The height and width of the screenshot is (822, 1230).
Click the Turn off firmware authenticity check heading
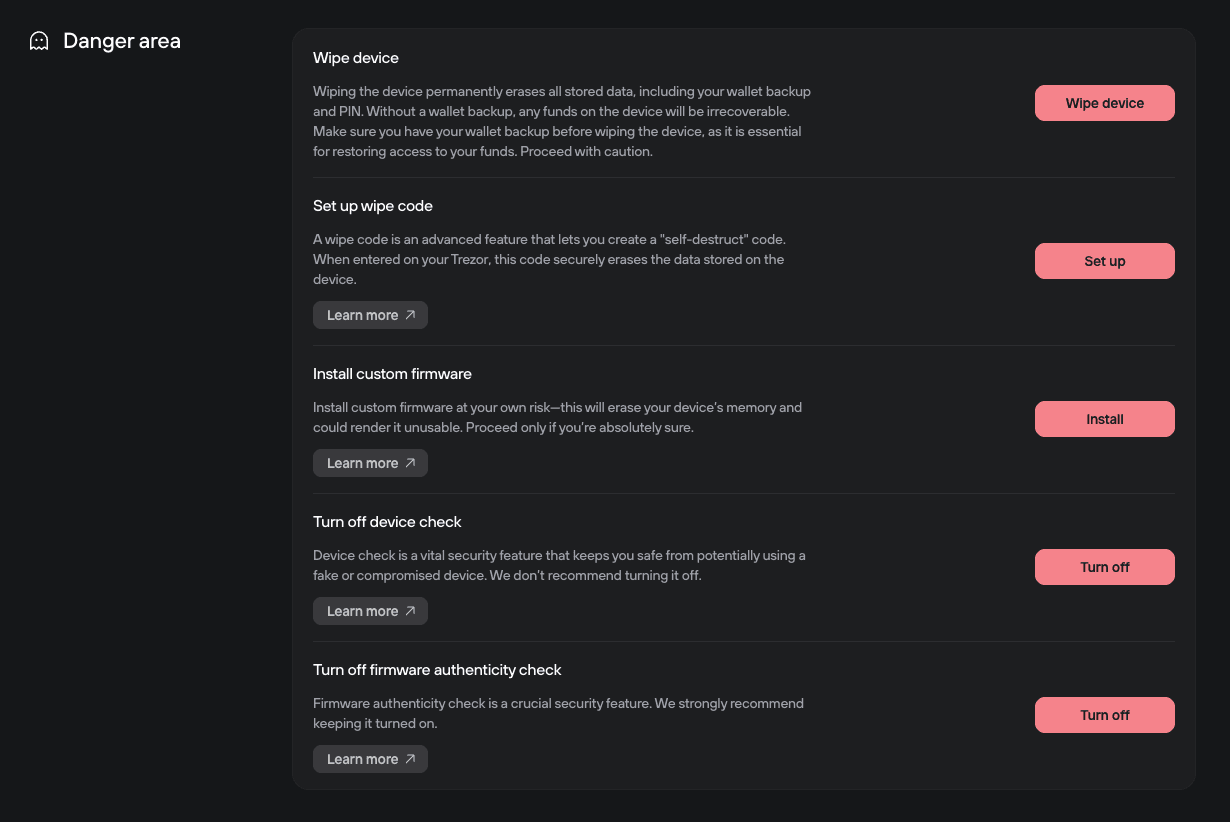point(437,670)
